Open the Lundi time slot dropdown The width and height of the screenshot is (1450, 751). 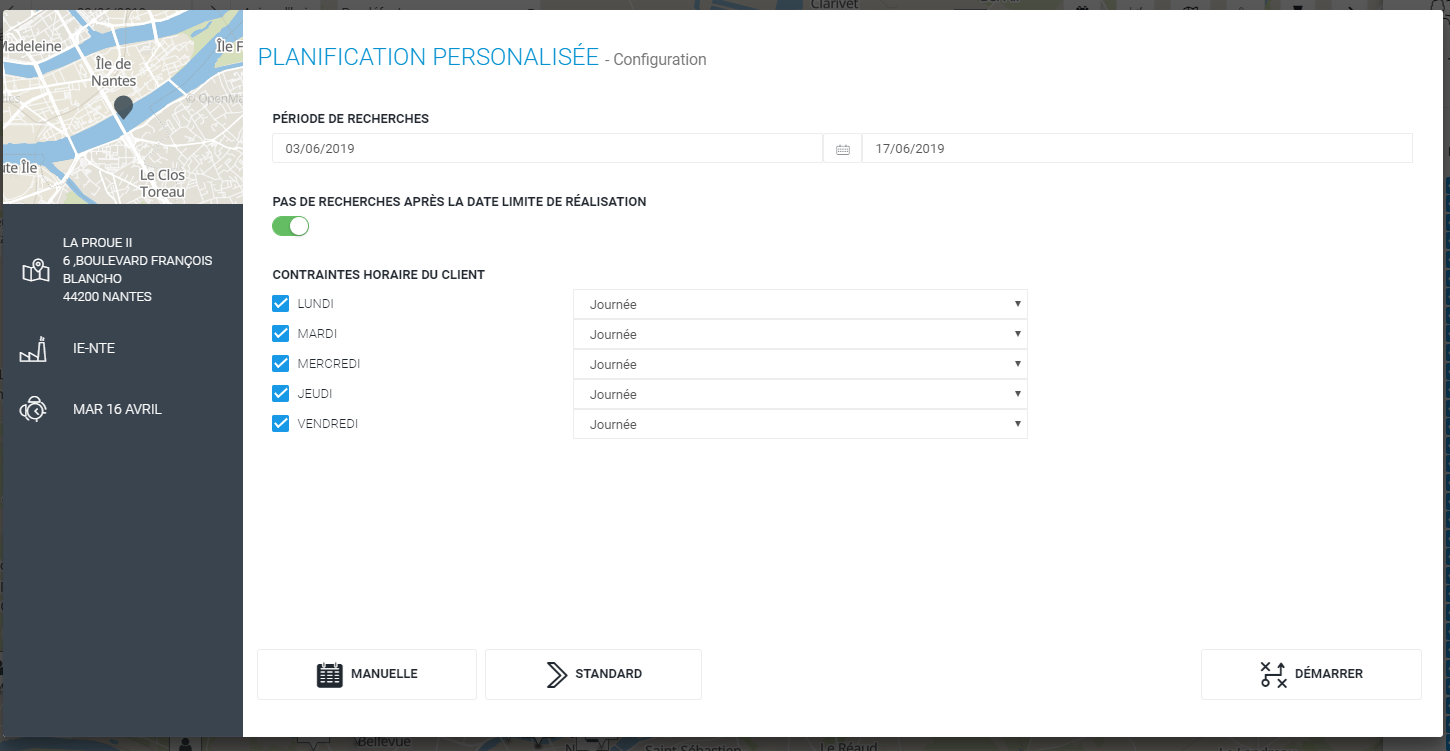click(x=799, y=304)
